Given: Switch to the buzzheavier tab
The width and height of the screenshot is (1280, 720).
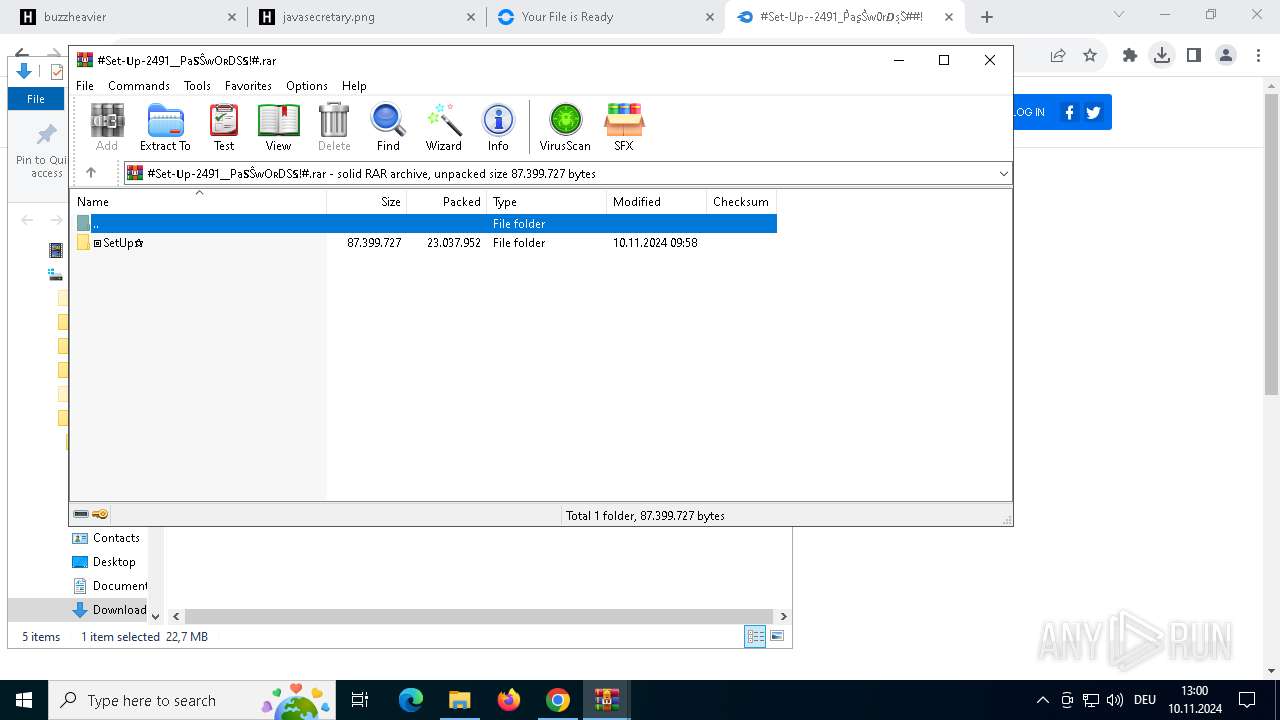Looking at the screenshot, I should pyautogui.click(x=128, y=17).
